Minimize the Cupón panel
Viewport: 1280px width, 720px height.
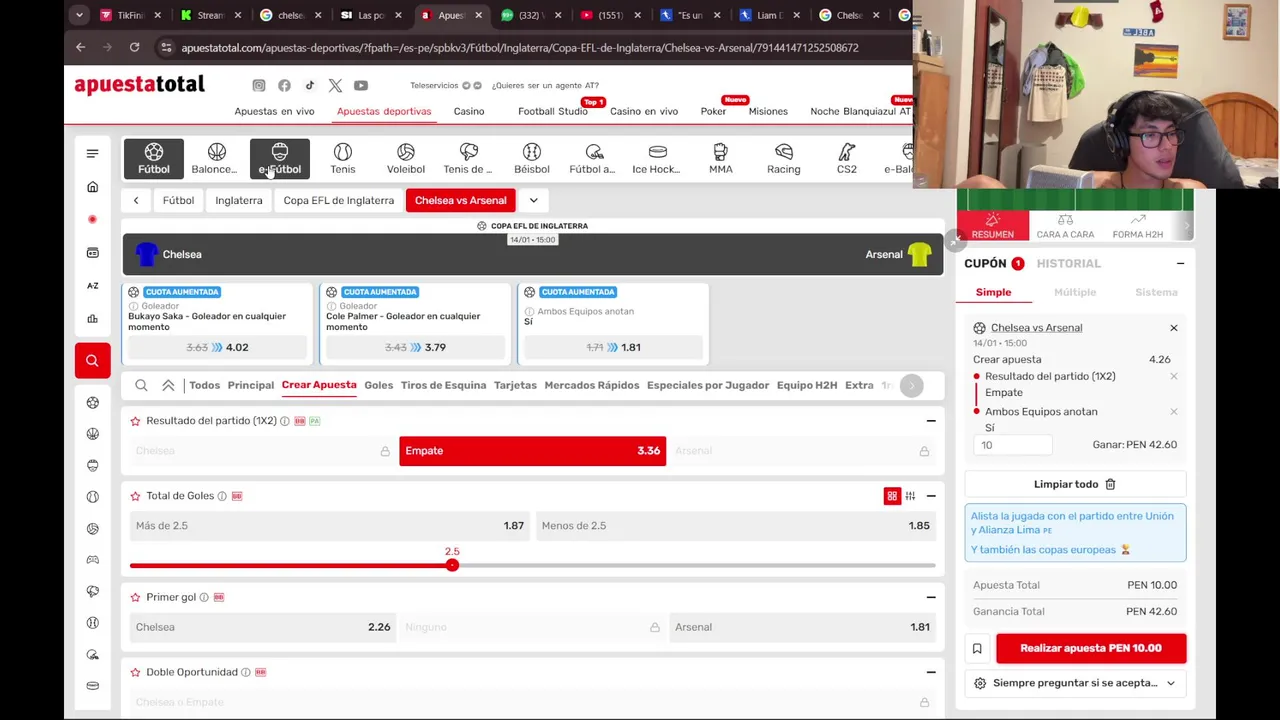click(x=1180, y=263)
